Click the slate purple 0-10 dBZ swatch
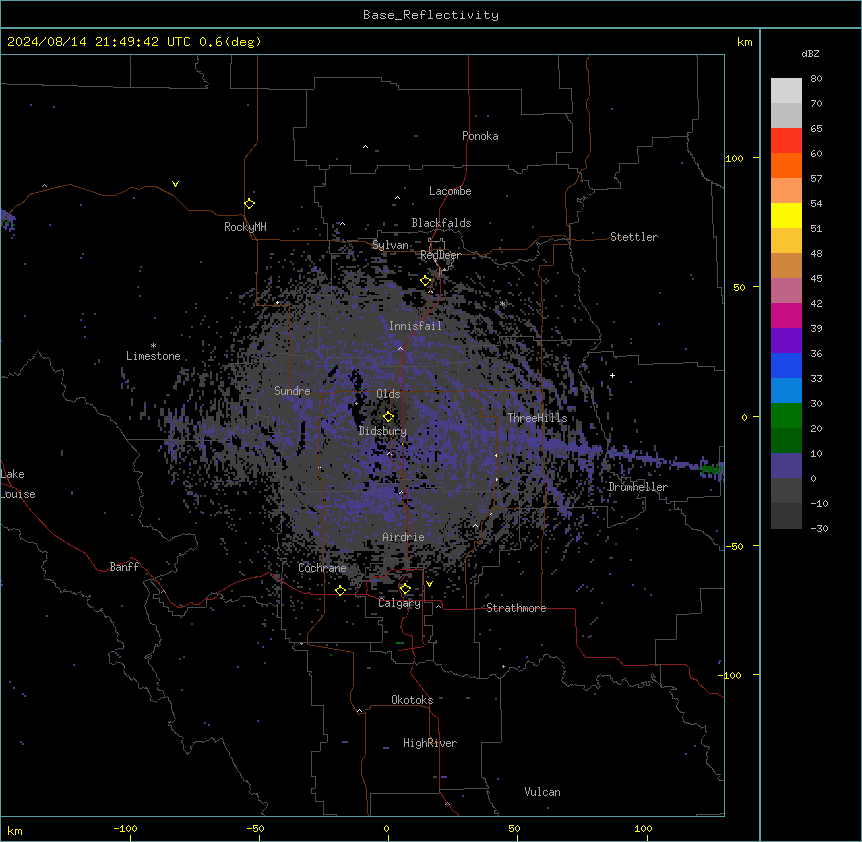The width and height of the screenshot is (862, 842). click(x=786, y=466)
